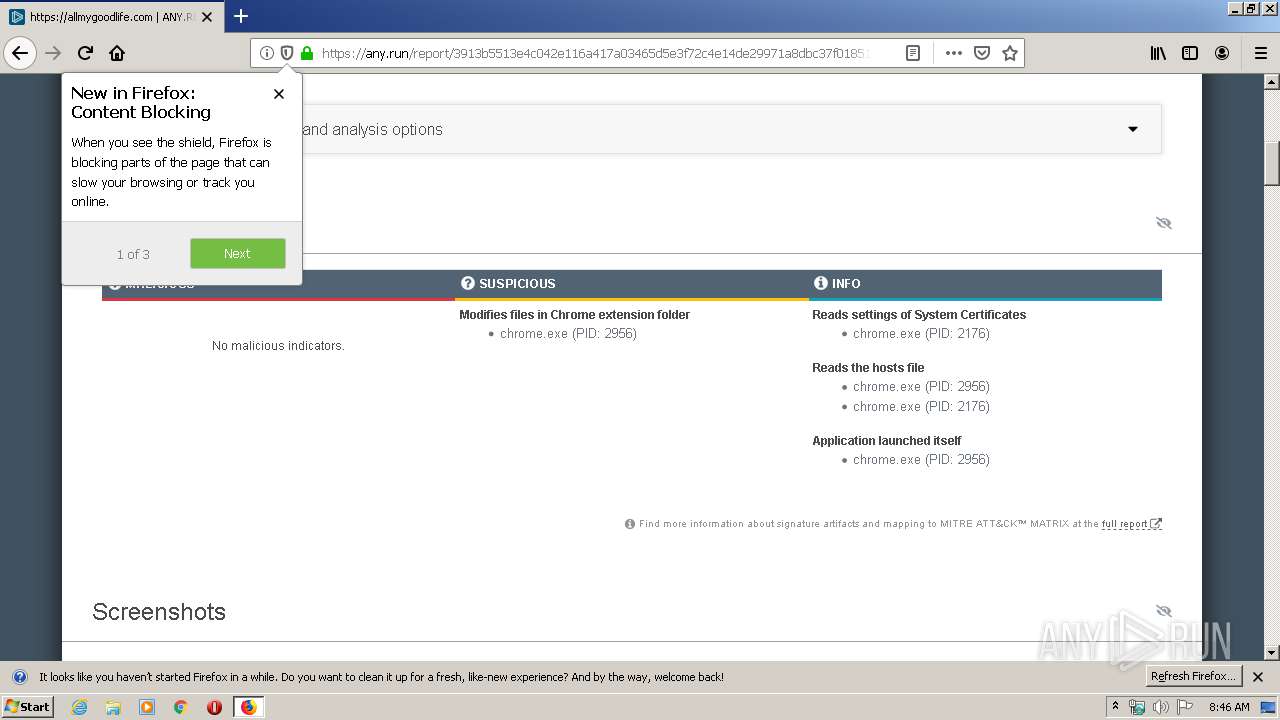
Task: Click the 8:46 AM system clock
Action: click(x=1229, y=707)
